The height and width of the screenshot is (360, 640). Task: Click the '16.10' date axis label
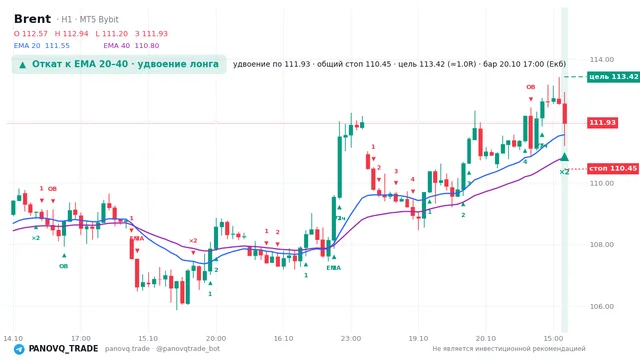(x=283, y=339)
